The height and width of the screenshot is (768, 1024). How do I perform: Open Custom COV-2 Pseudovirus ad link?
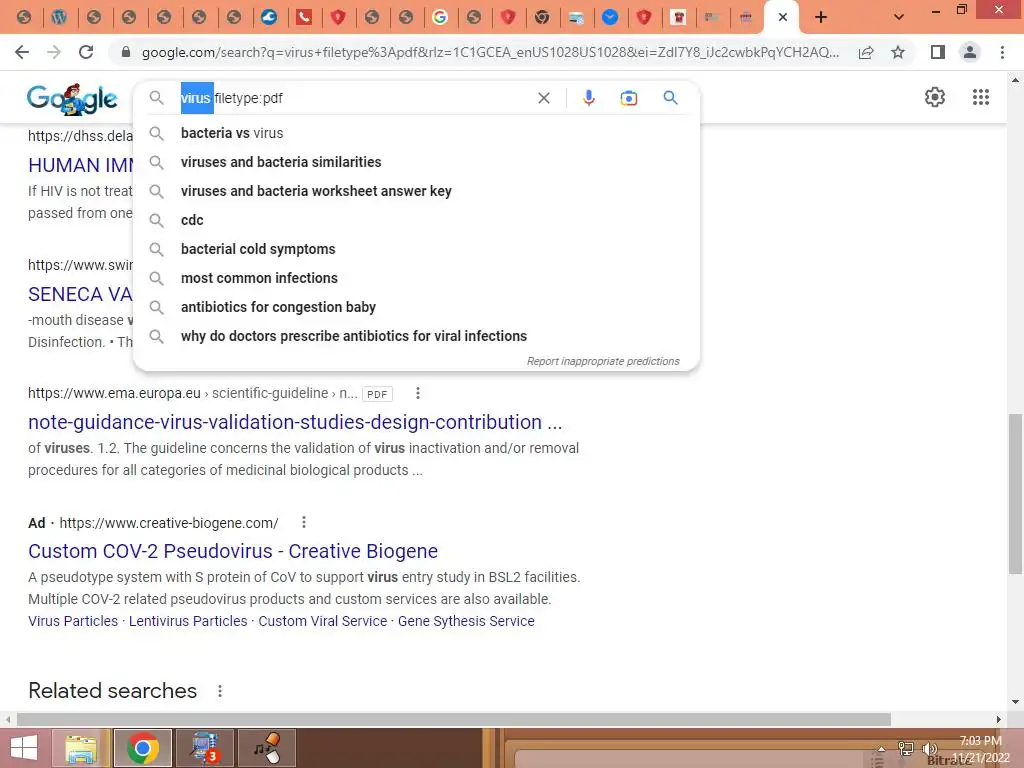(233, 551)
